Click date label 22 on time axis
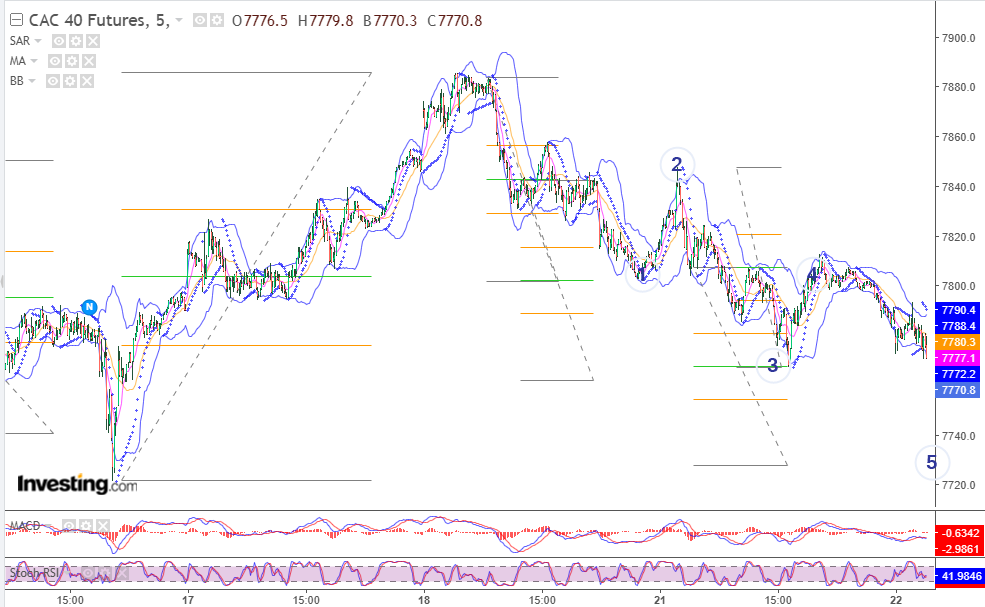The width and height of the screenshot is (985, 607). [x=896, y=600]
